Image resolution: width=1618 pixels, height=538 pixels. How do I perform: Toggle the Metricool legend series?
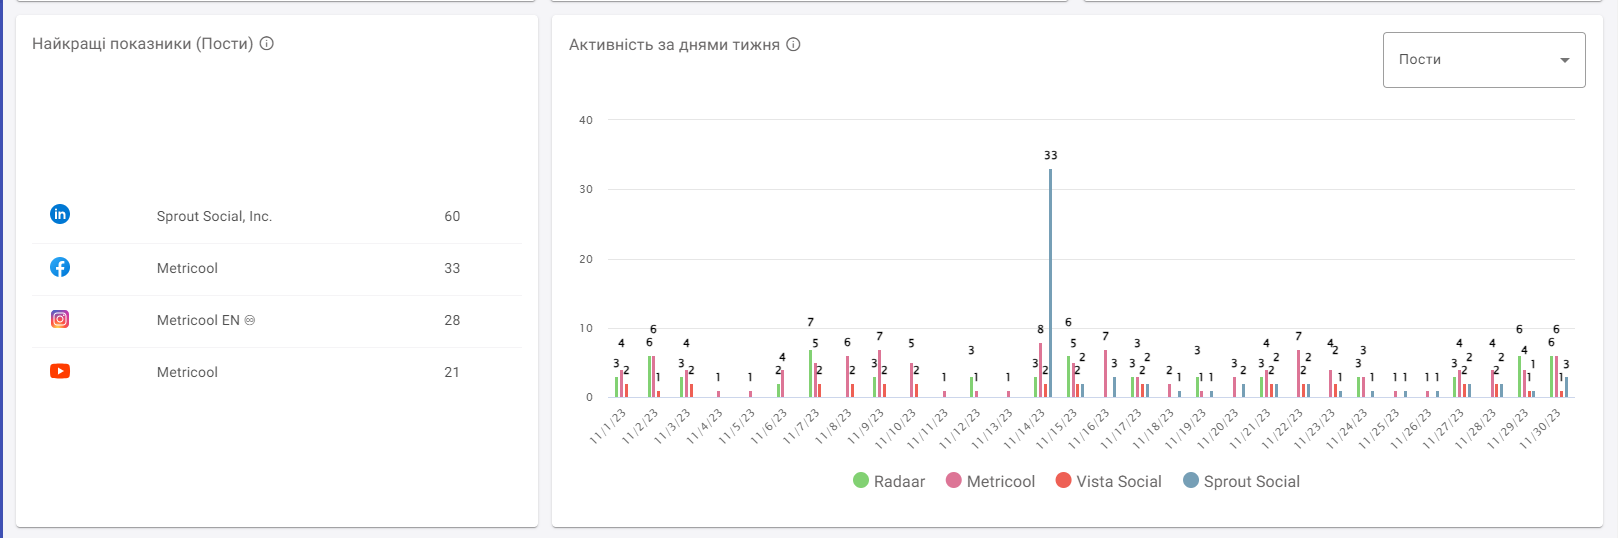990,481
